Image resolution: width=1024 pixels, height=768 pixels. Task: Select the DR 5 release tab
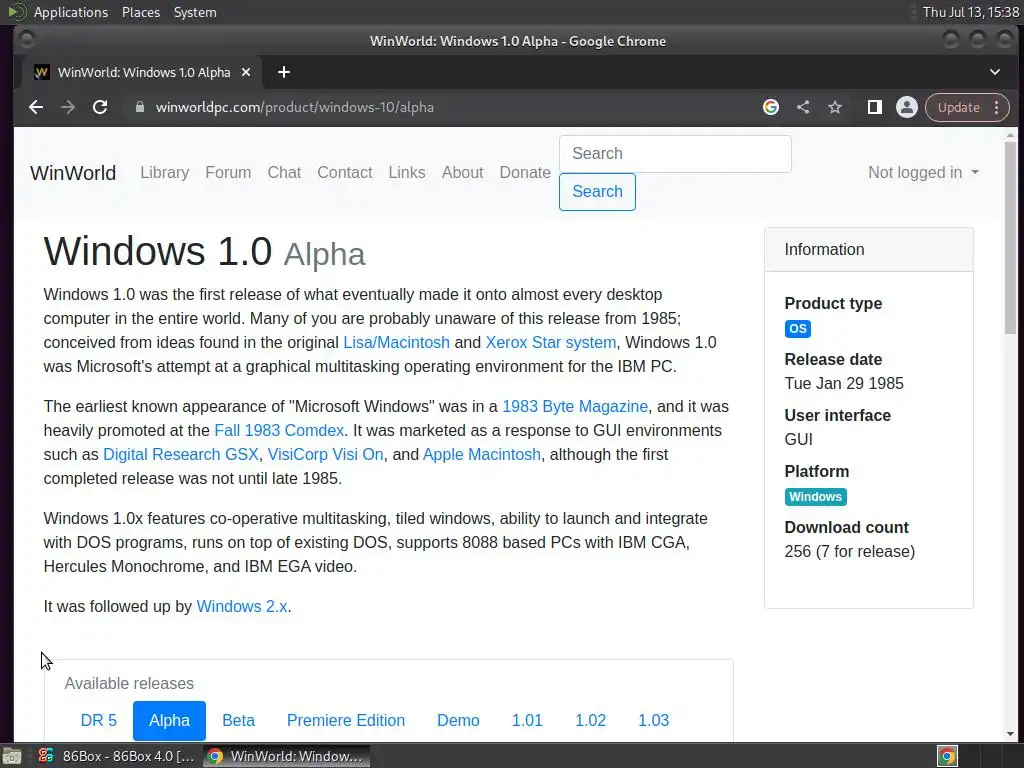(99, 720)
